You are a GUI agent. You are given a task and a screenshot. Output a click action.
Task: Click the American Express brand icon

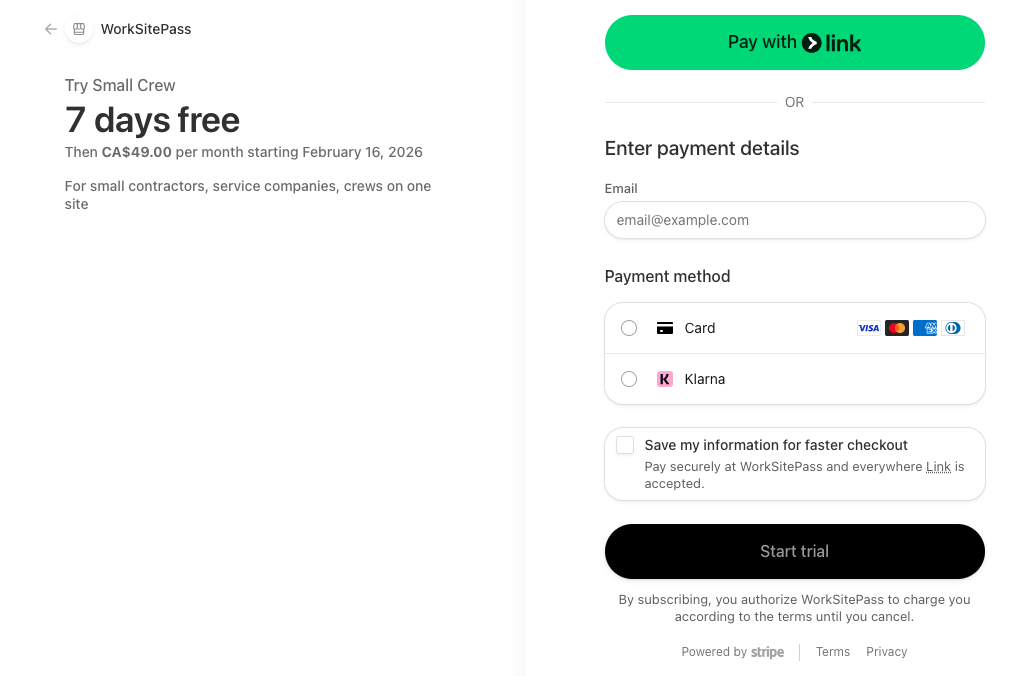pos(924,327)
